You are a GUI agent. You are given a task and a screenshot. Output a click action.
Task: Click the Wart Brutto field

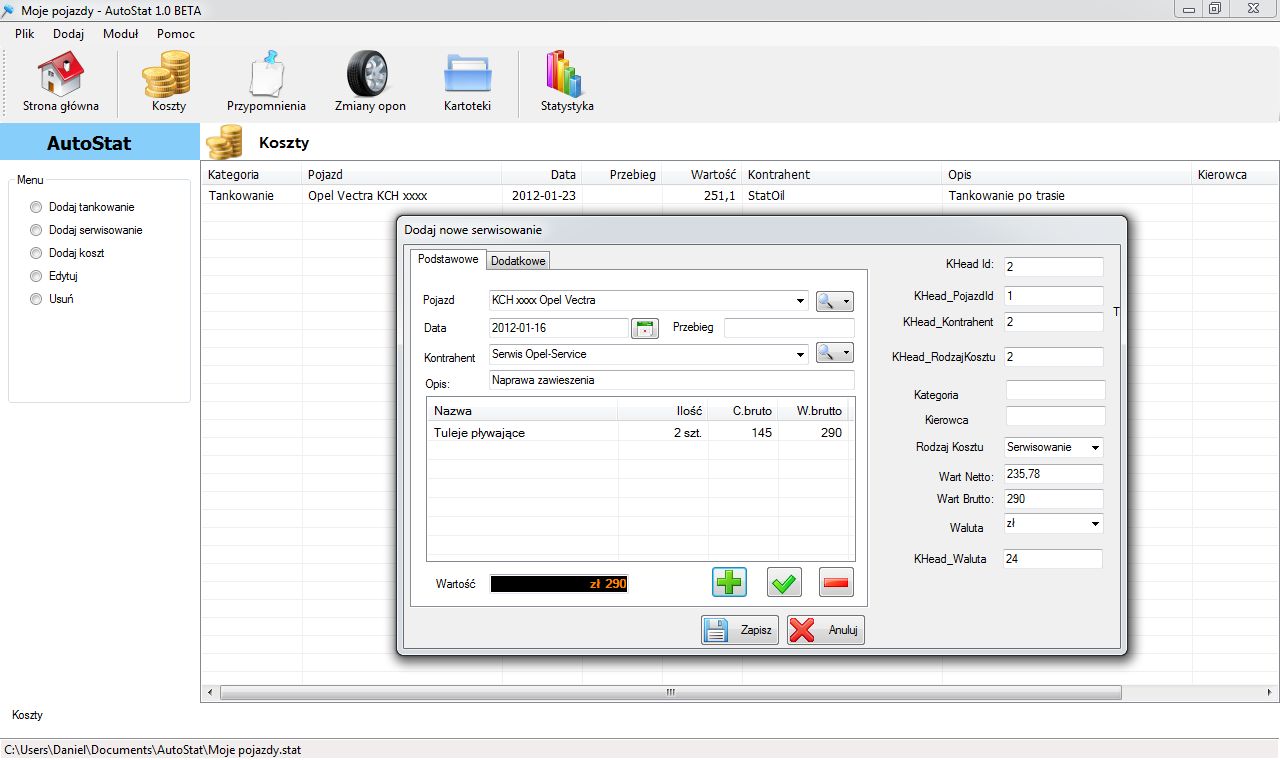1054,499
